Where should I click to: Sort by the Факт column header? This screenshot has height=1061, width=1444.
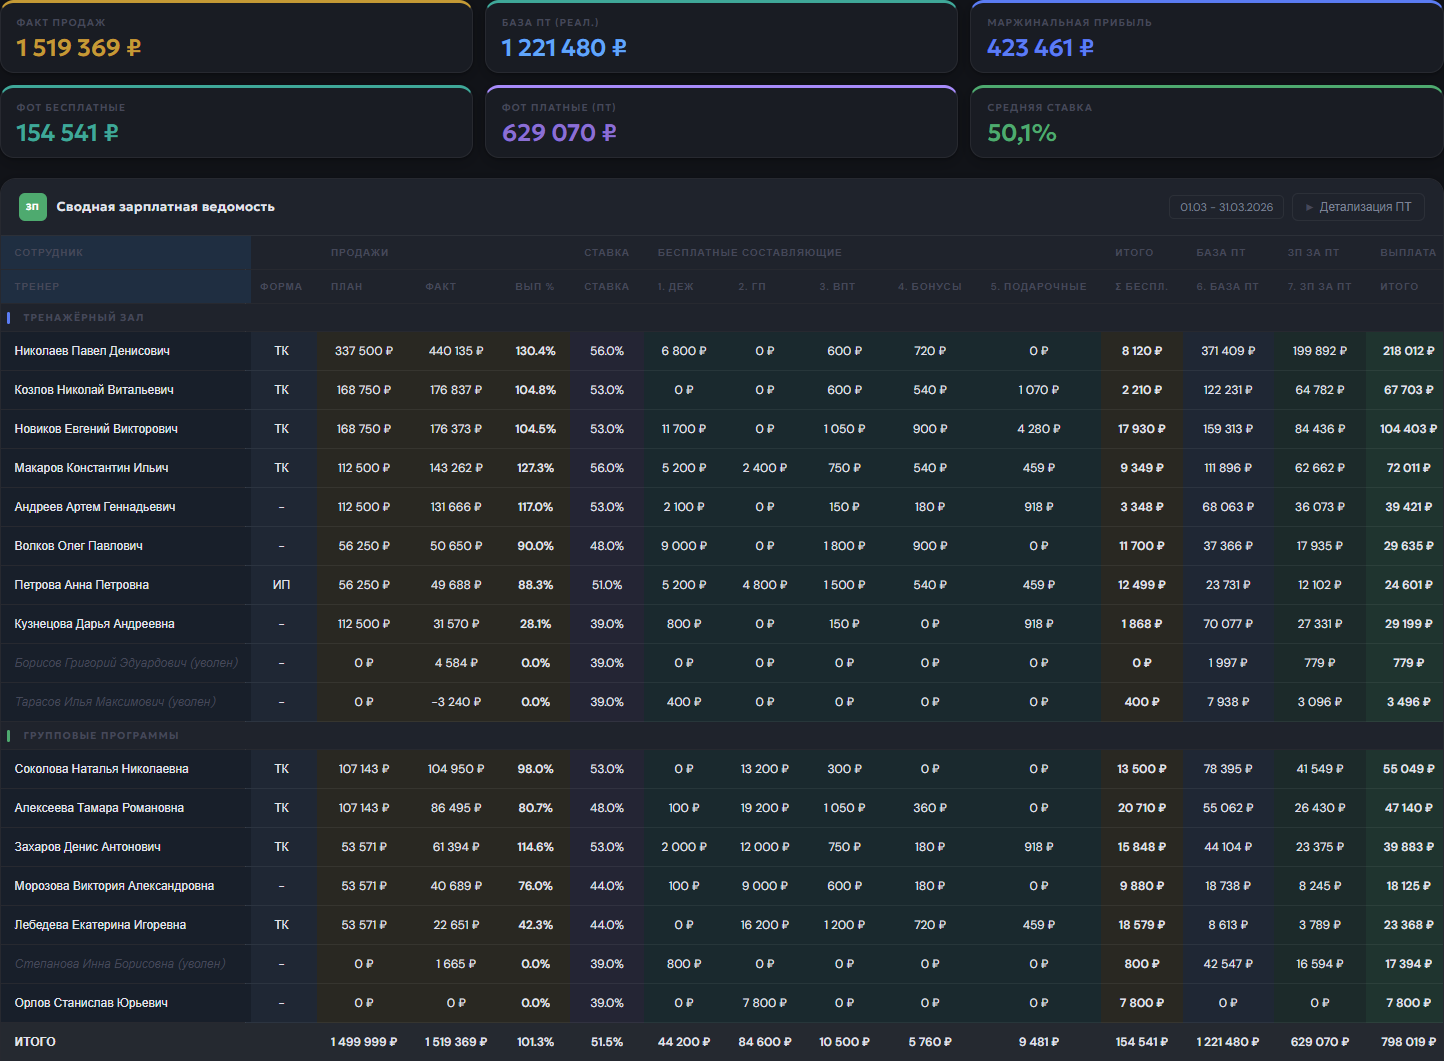441,286
